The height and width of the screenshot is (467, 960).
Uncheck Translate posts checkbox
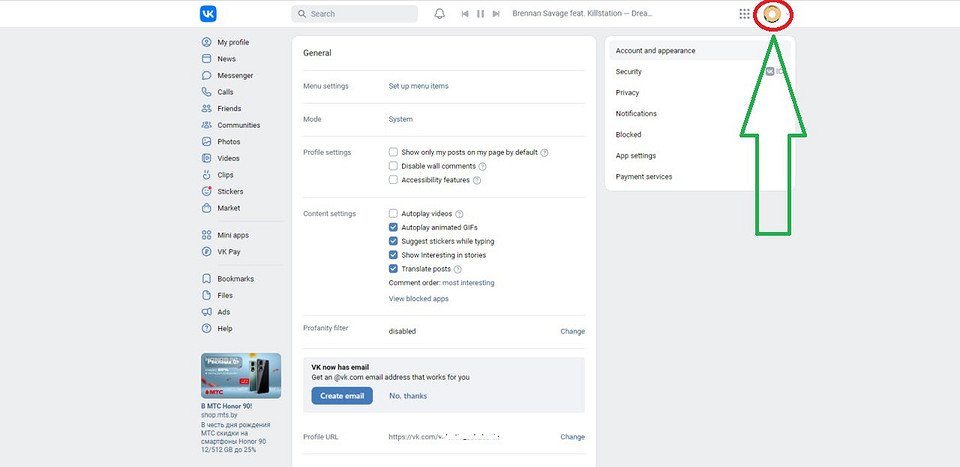393,269
